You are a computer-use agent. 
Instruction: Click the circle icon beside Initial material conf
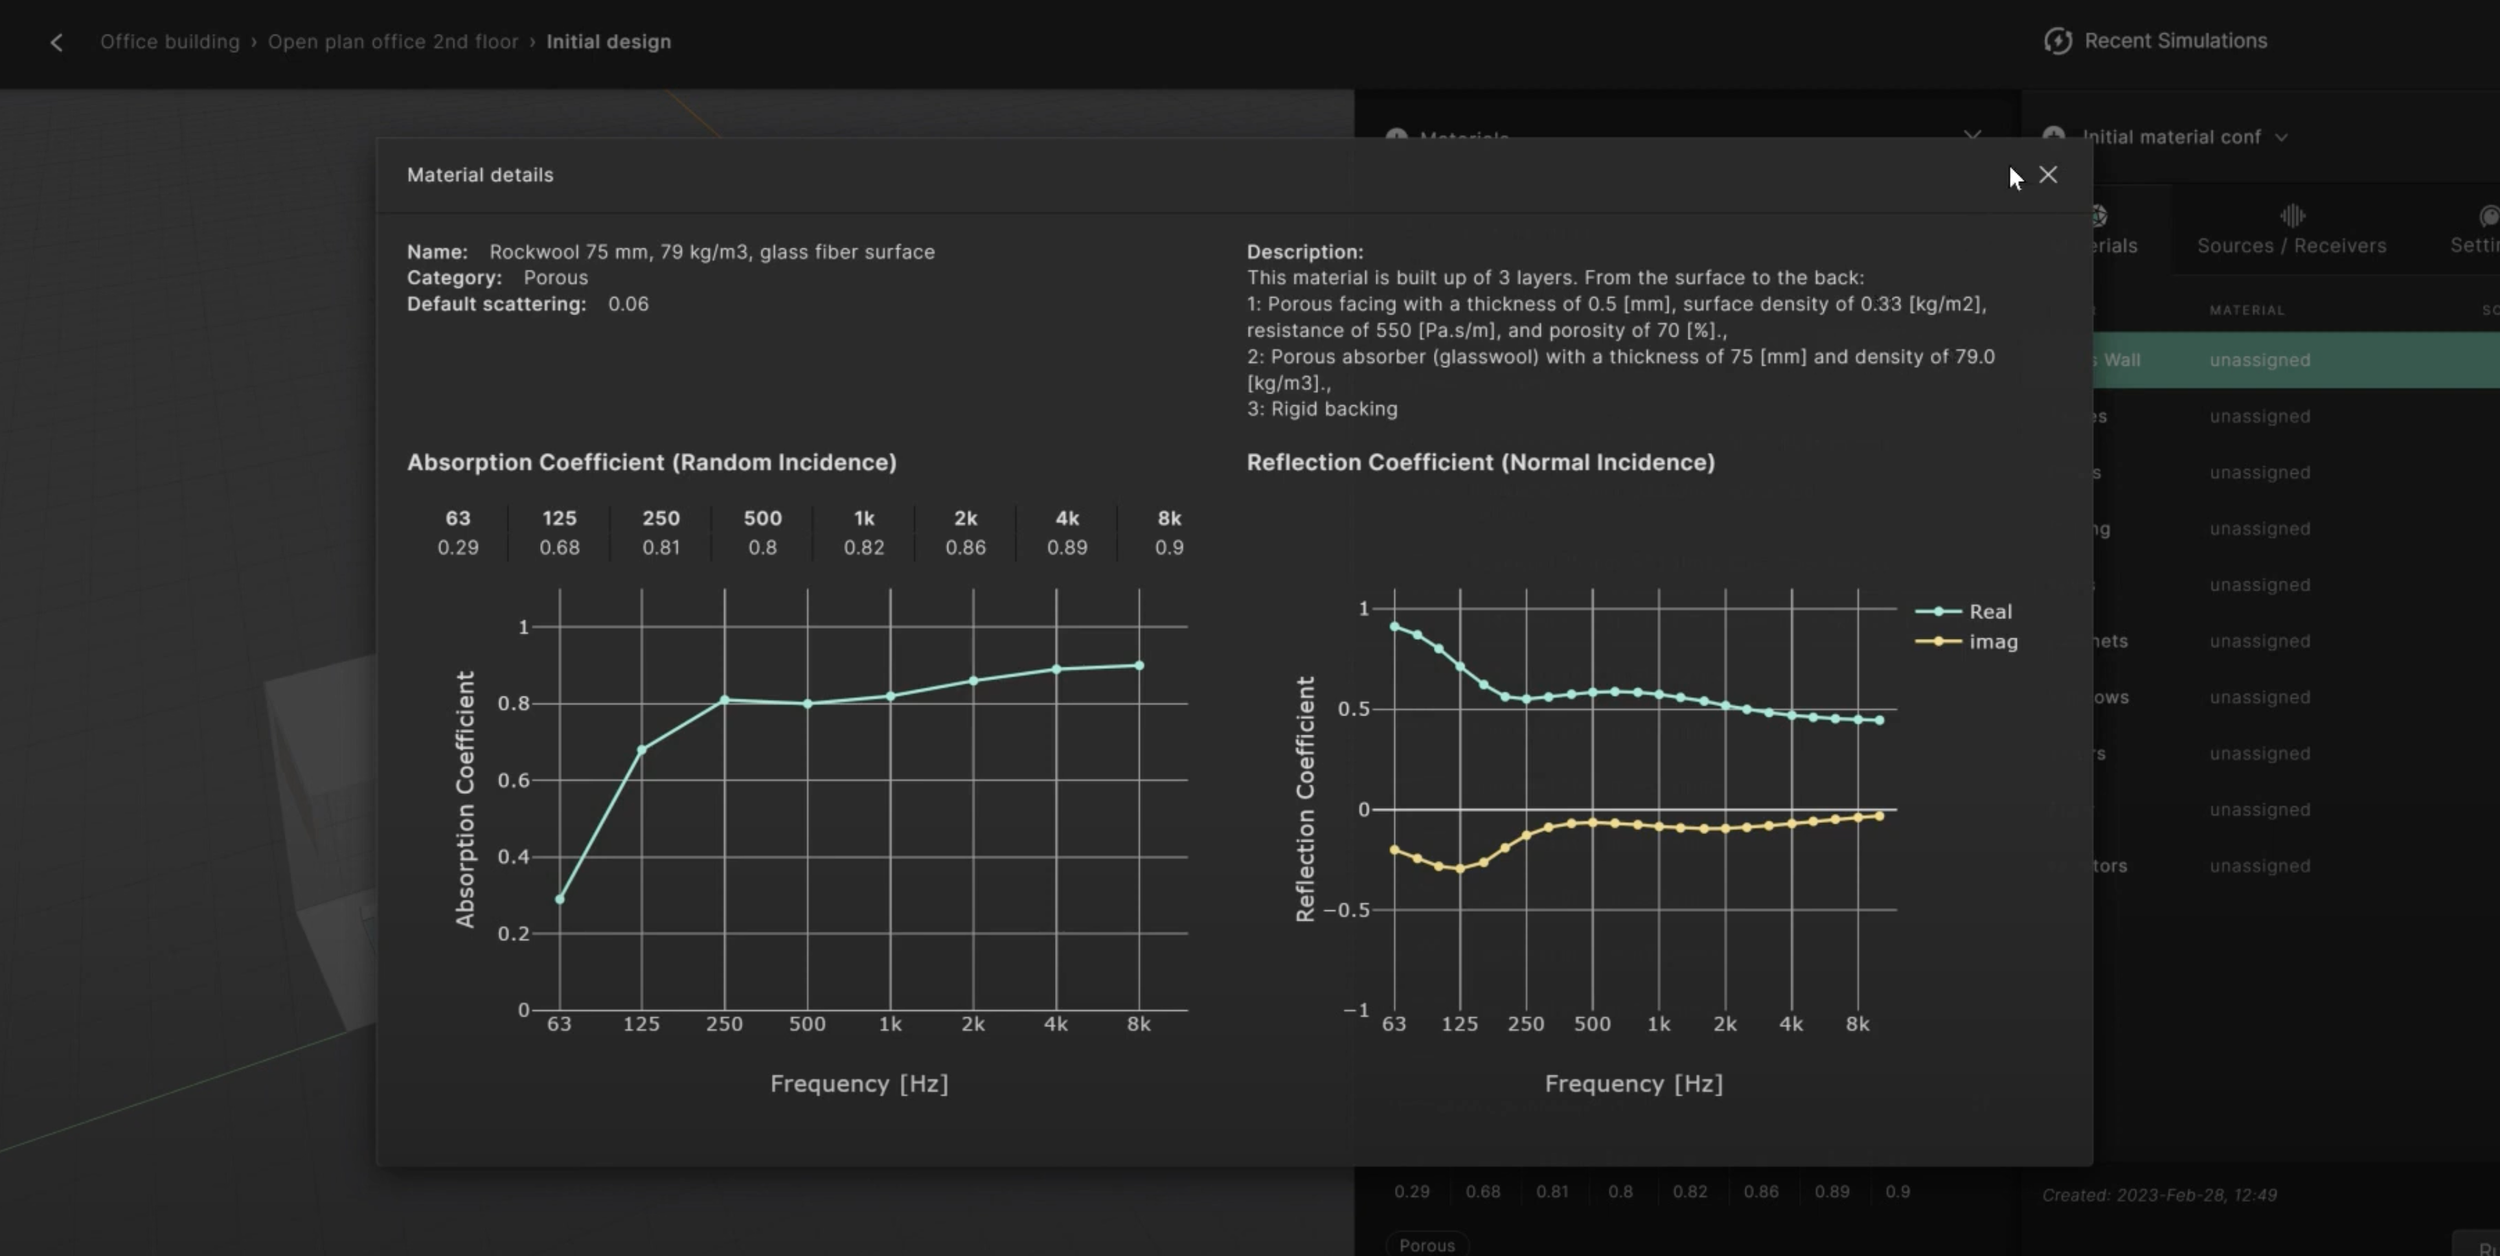pyautogui.click(x=2054, y=136)
